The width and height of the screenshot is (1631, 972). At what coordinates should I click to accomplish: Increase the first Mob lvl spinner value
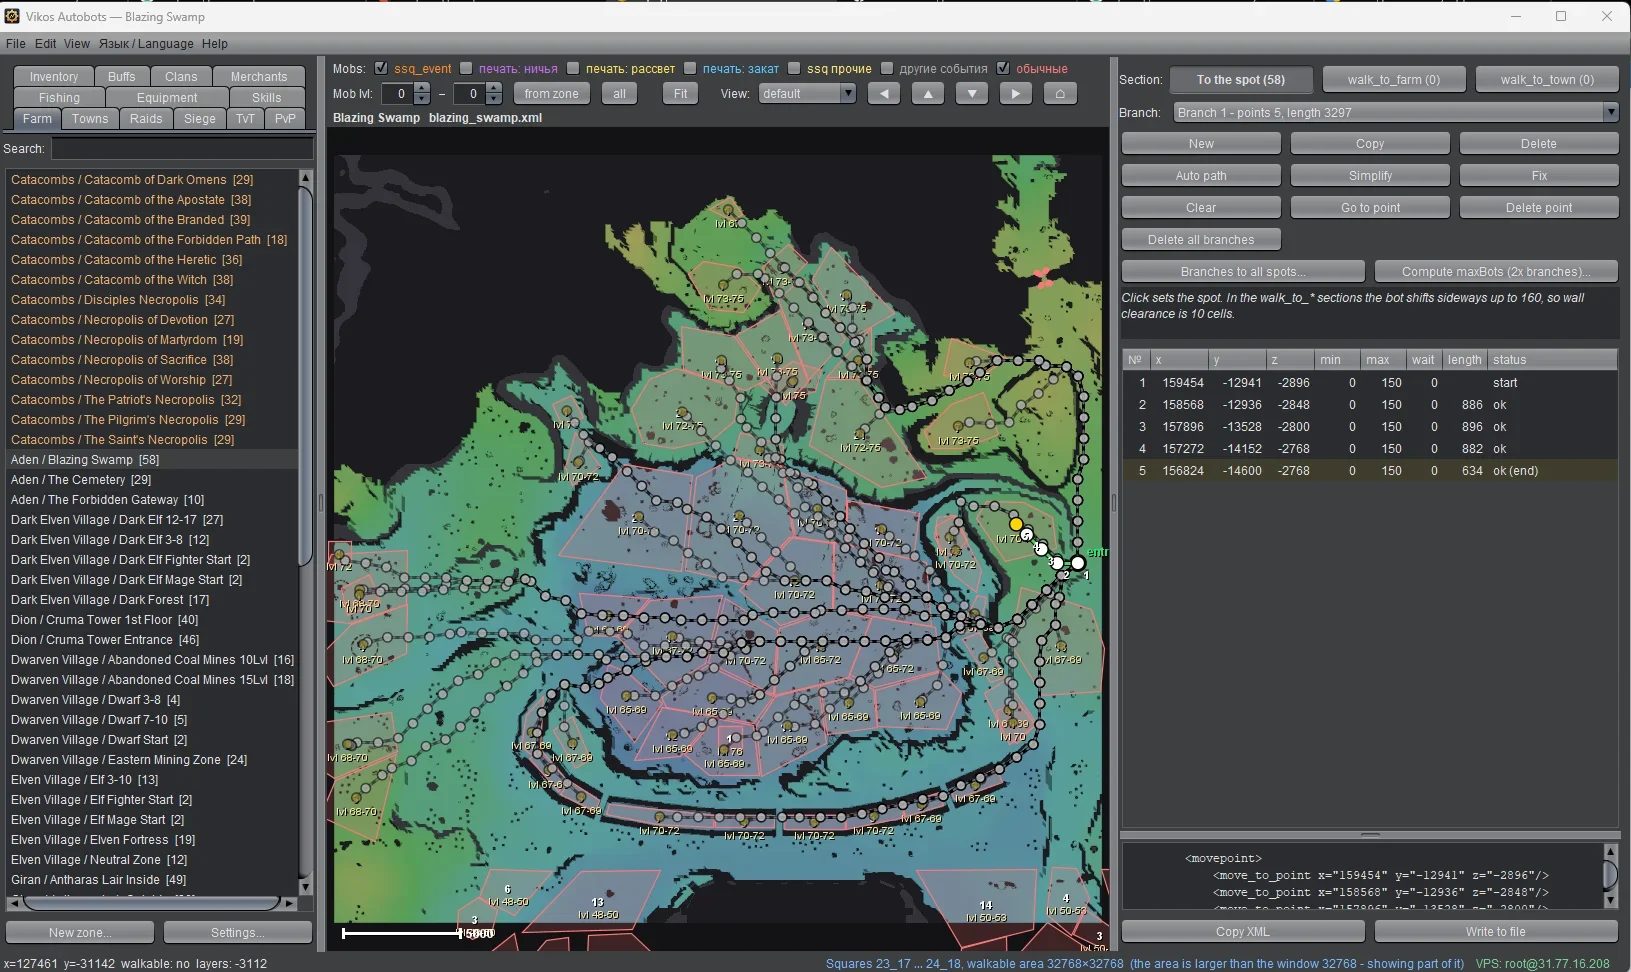(x=422, y=88)
